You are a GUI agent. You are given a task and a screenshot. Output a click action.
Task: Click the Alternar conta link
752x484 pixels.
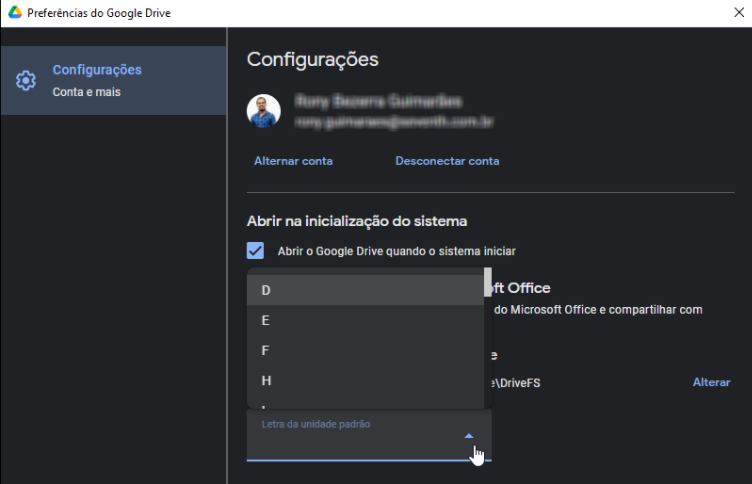tap(294, 161)
